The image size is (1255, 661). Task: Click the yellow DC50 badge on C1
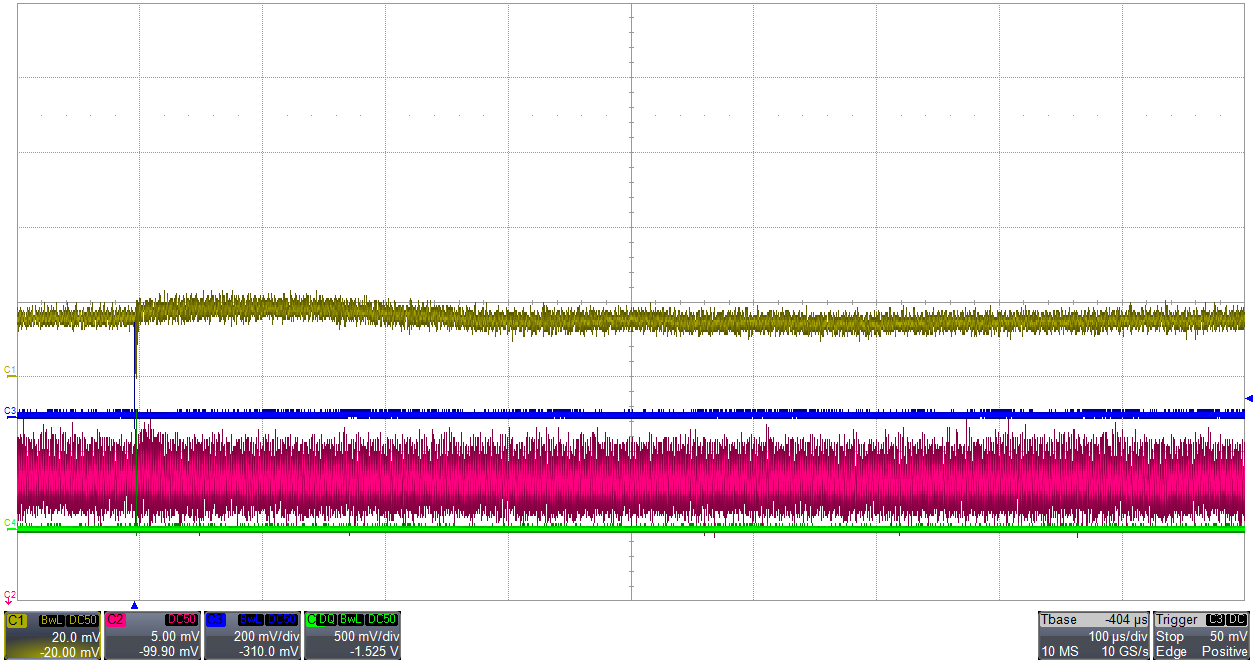pos(82,620)
